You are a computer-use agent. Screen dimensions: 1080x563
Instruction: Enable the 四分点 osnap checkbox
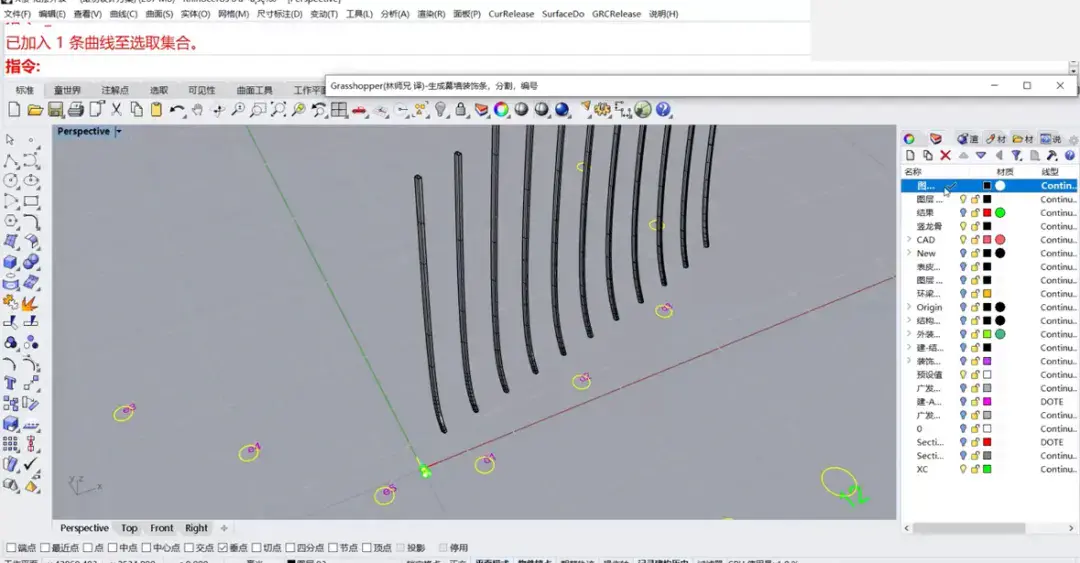[x=290, y=548]
